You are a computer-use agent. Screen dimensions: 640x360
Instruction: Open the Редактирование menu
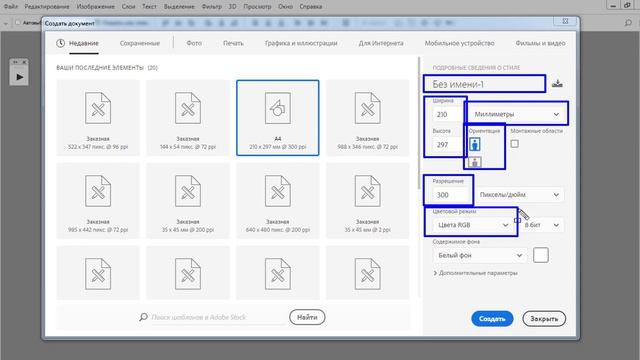coord(47,7)
